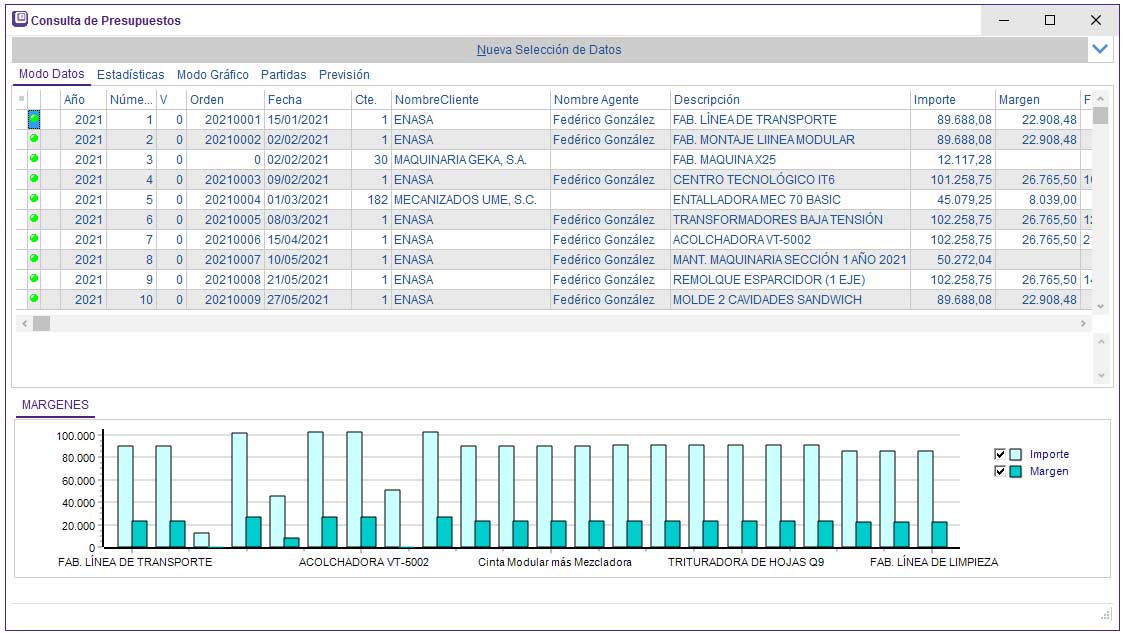Select the MARGENES chart tab
The width and height of the screenshot is (1123, 633).
click(55, 405)
